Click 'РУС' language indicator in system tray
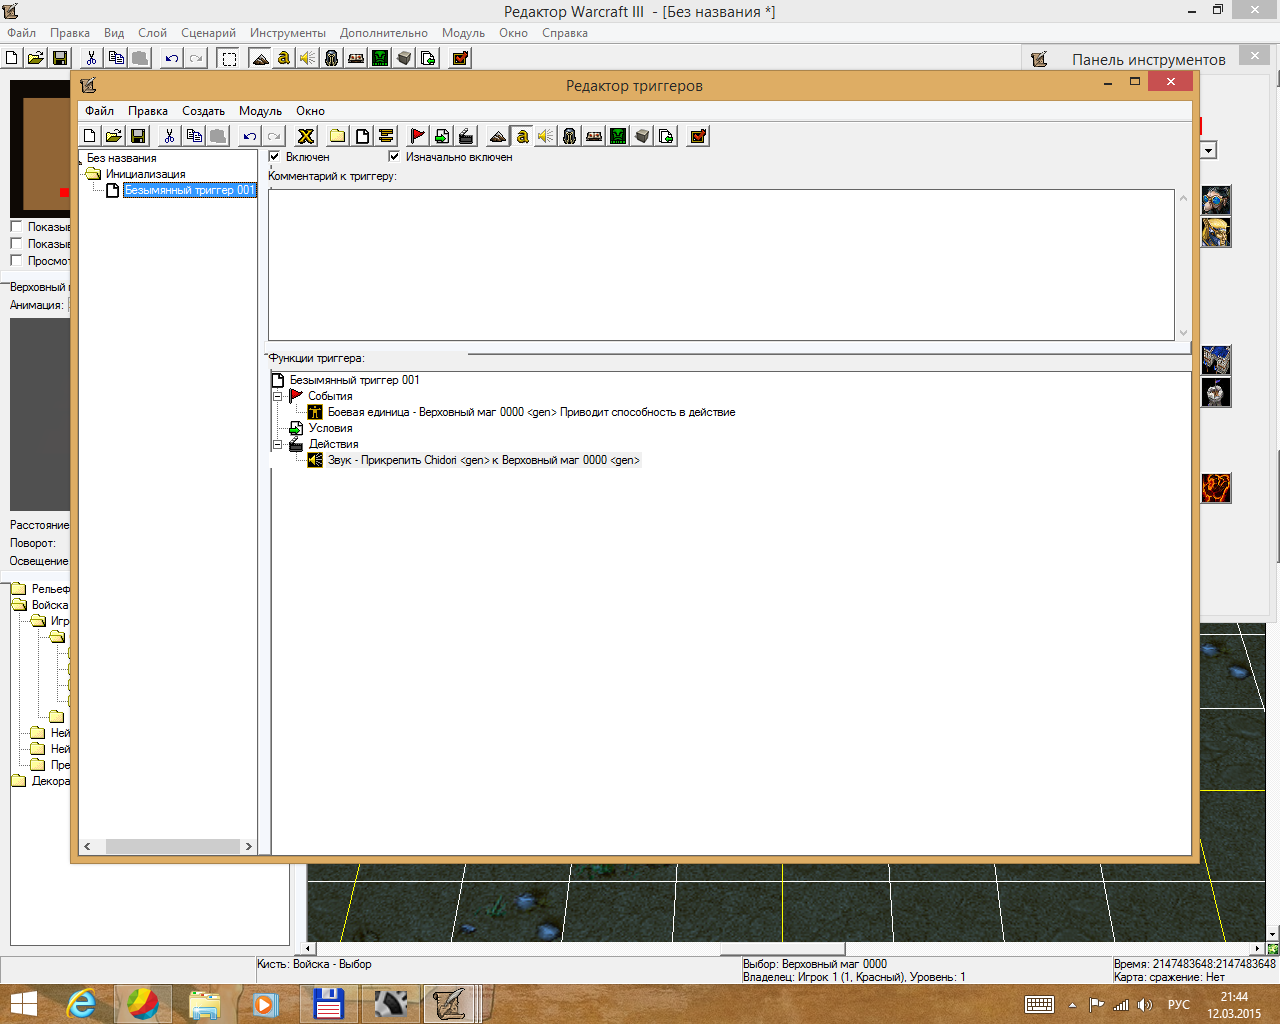The height and width of the screenshot is (1024, 1280). click(x=1179, y=1004)
